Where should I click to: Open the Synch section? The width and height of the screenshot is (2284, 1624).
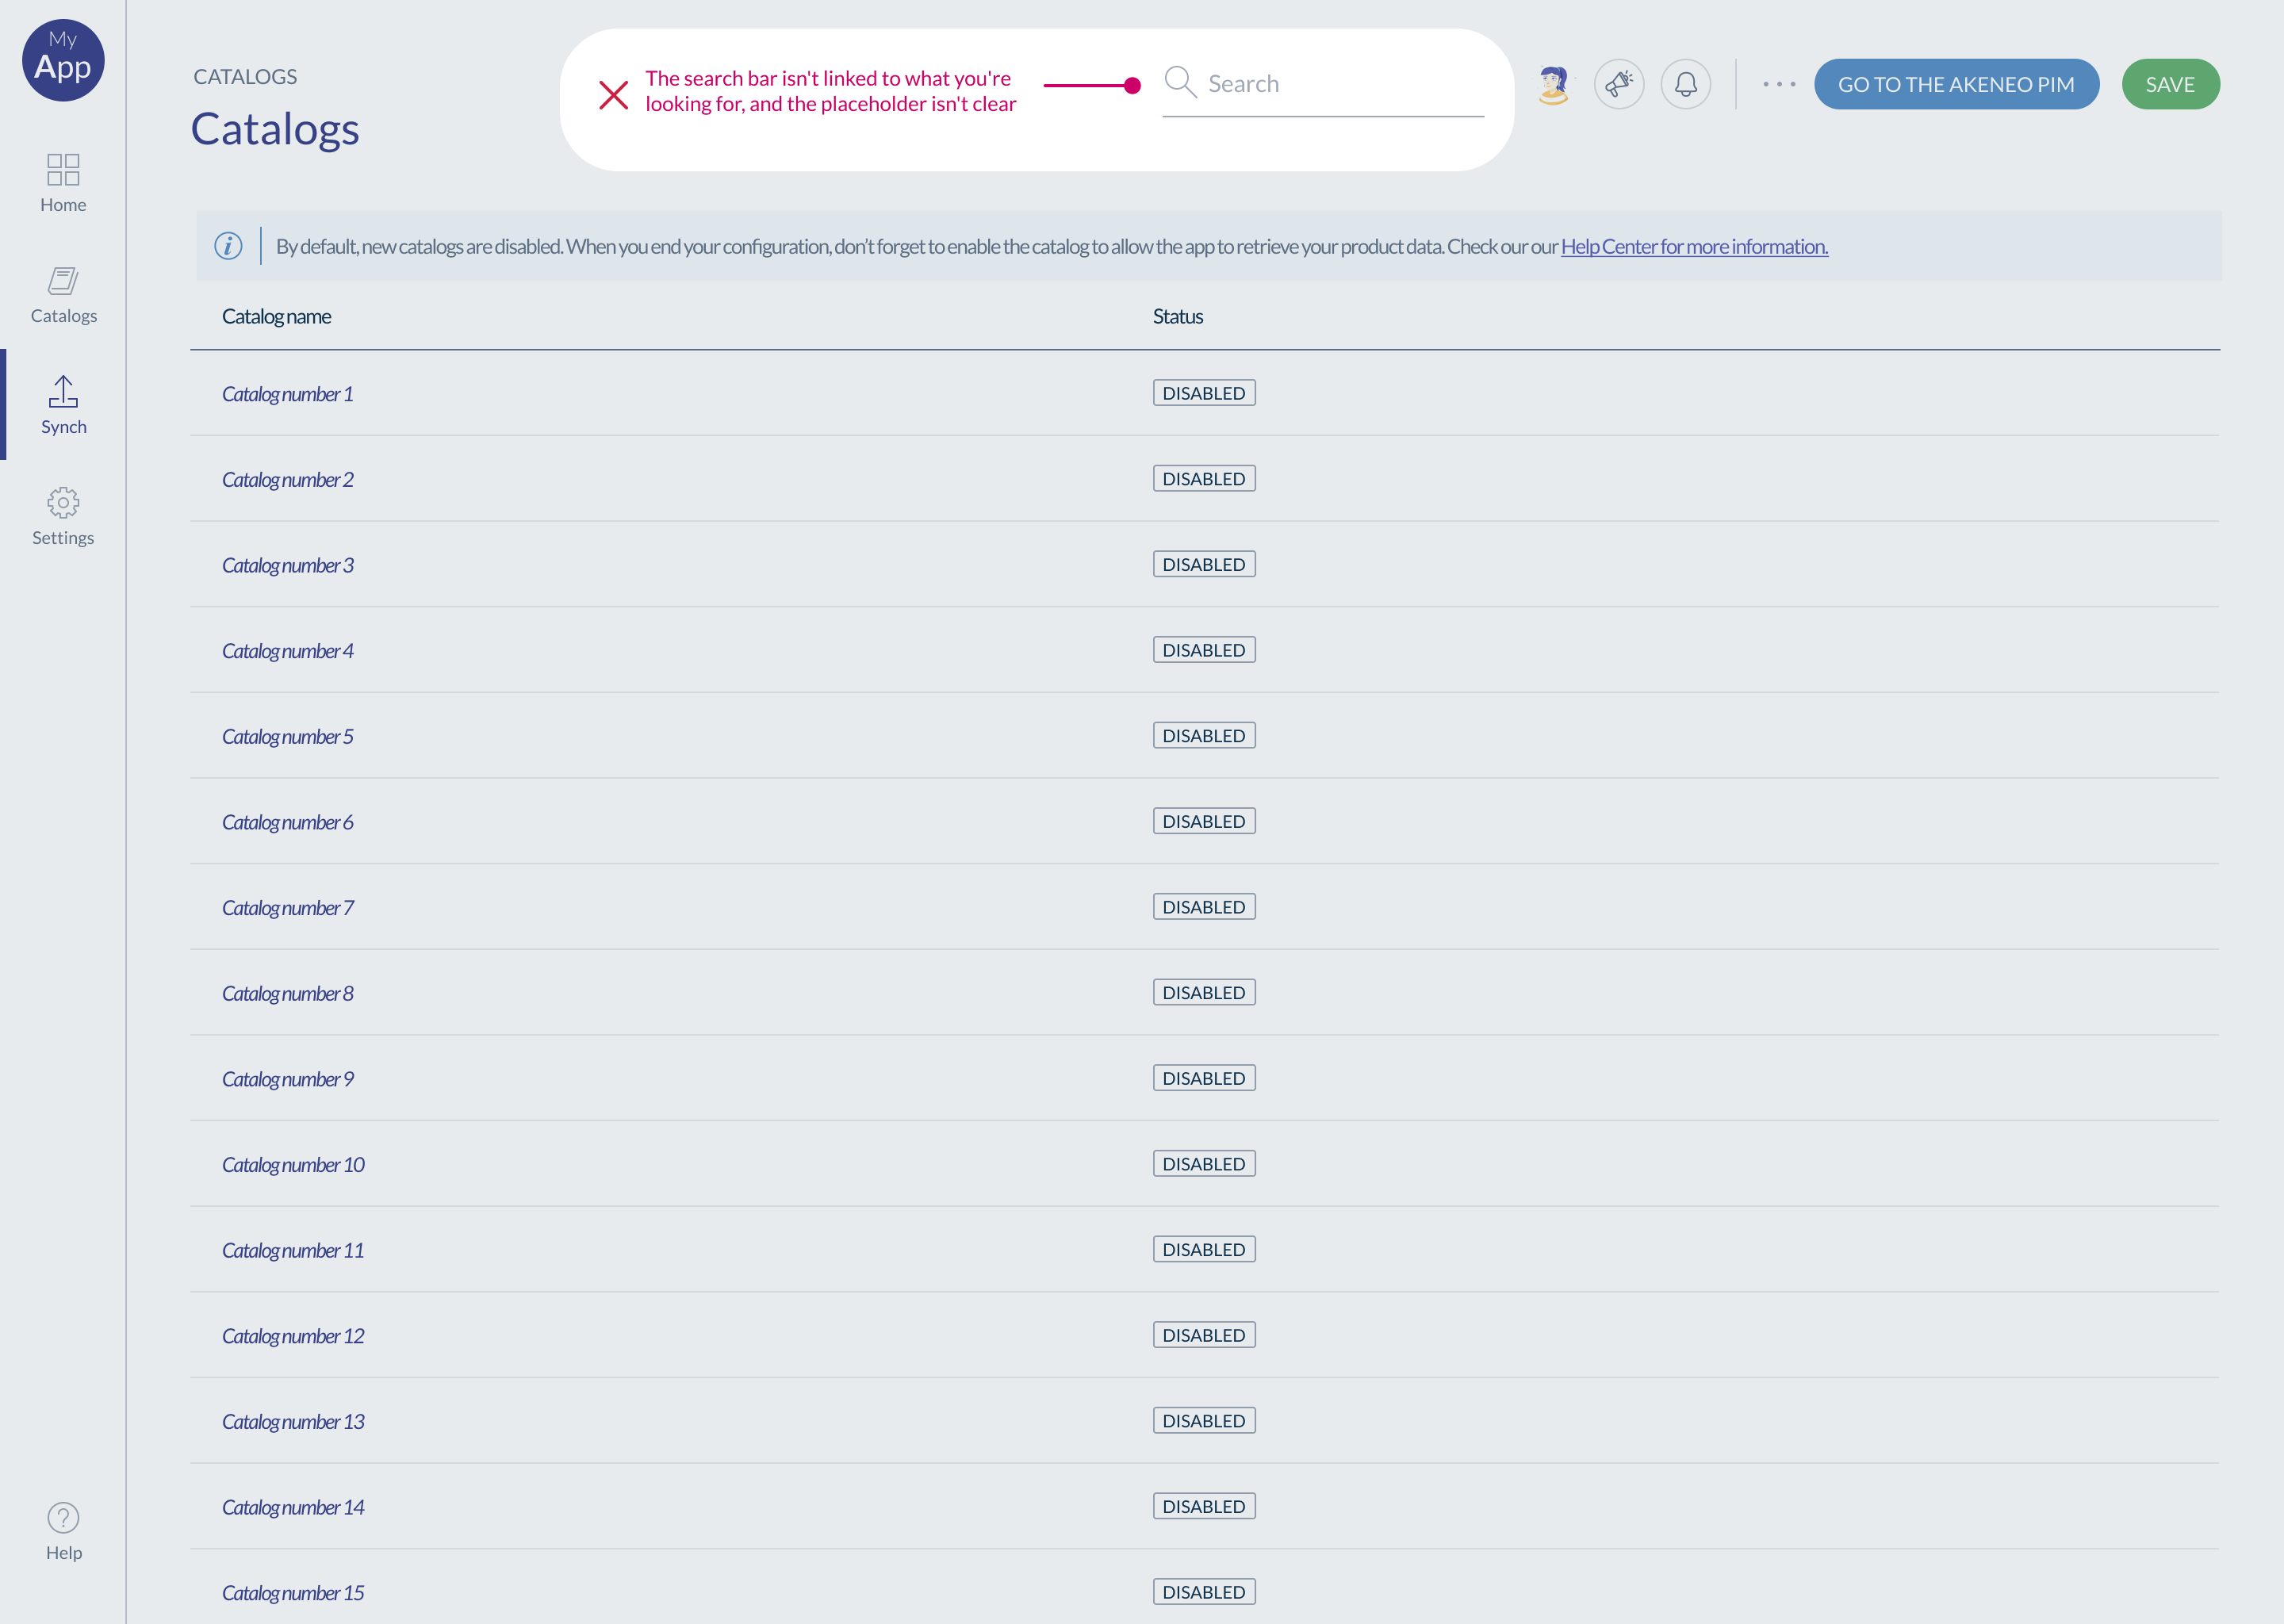tap(63, 404)
